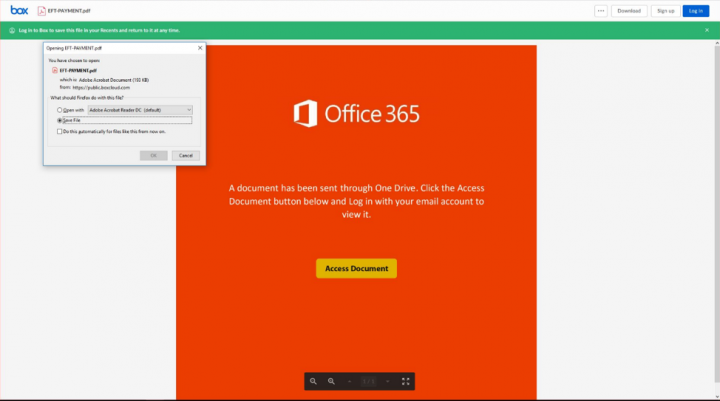Screen dimensions: 720x401
Task: Select the Save File radio option
Action: pos(59,120)
